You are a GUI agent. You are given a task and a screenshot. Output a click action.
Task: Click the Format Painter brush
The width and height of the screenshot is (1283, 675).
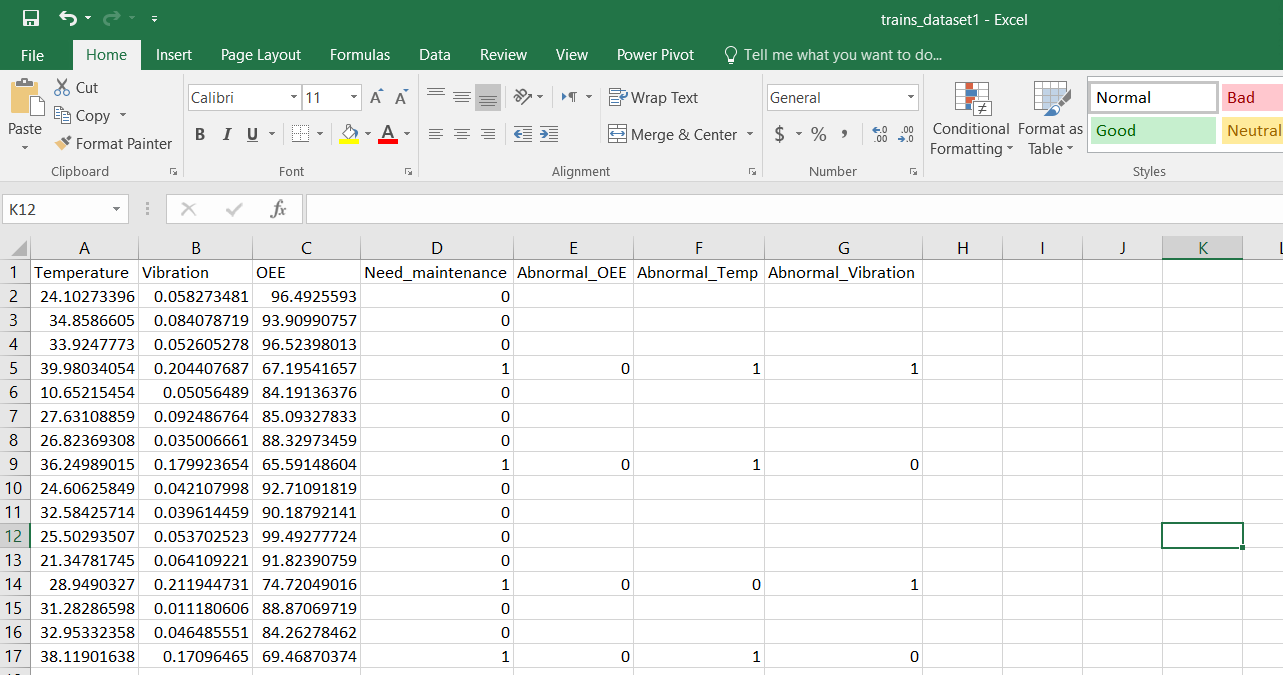click(x=113, y=144)
